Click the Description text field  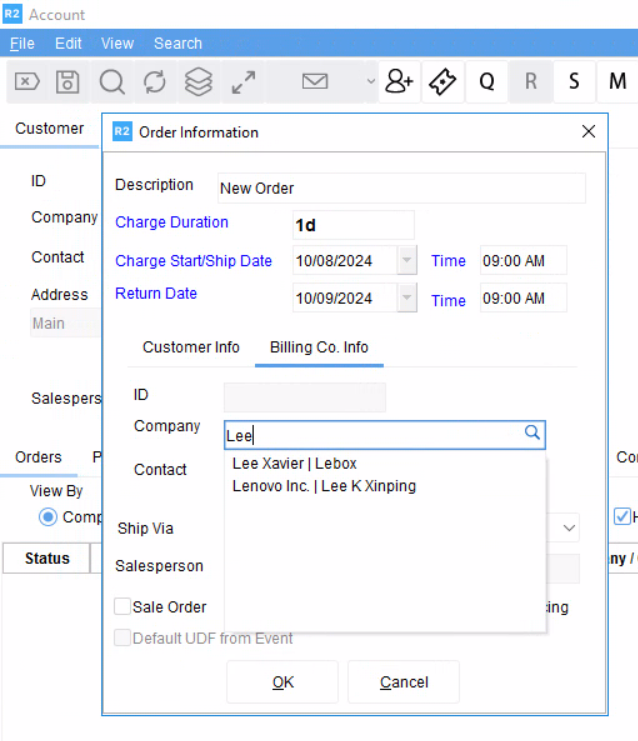pos(401,188)
